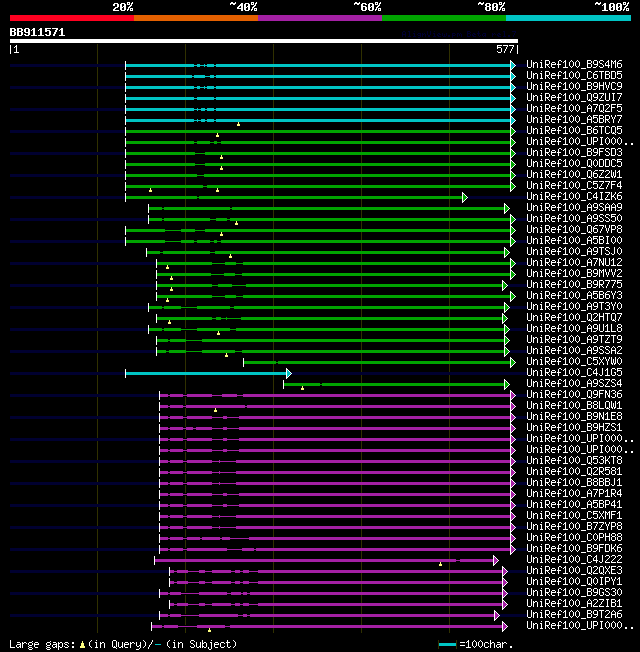Click the green ~80% segment of the identity scale

(444, 18)
